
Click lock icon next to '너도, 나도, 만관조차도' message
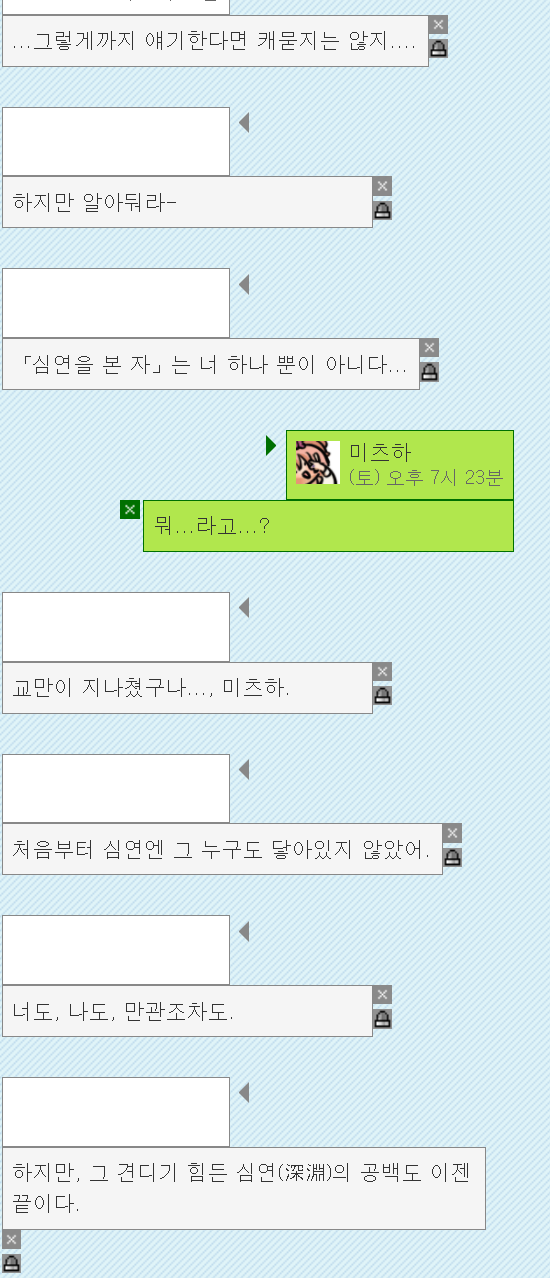pos(382,1019)
